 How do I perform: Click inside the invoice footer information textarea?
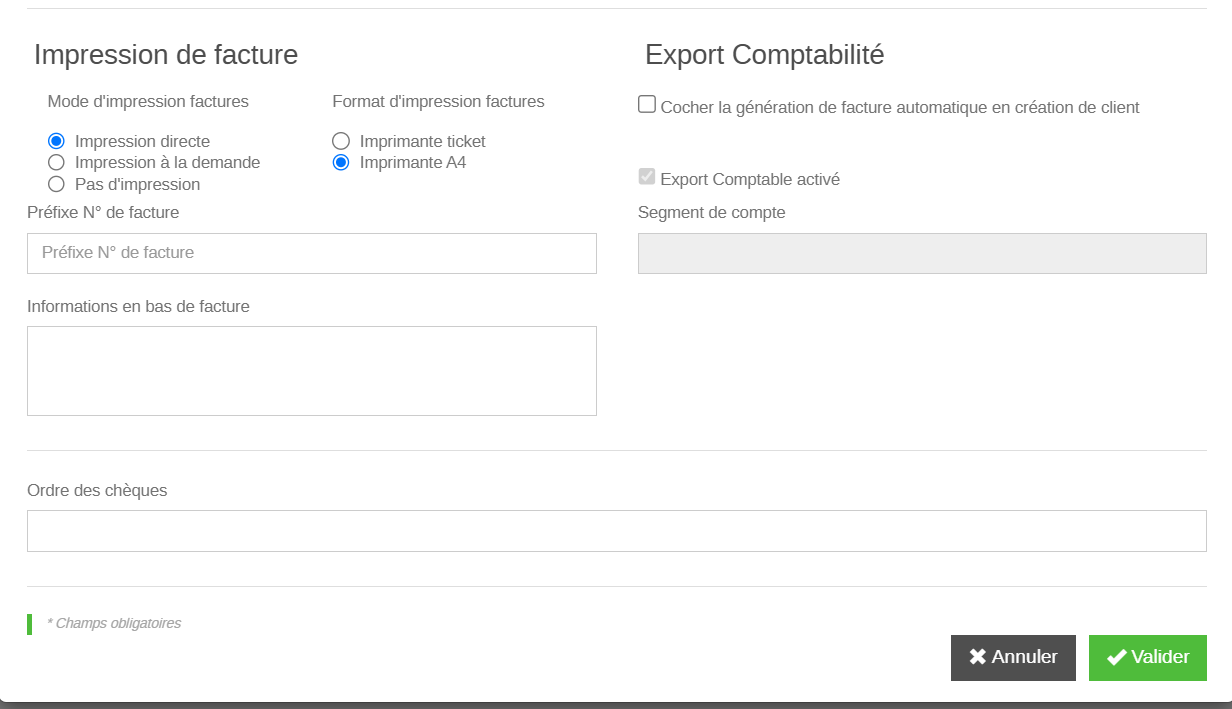pos(311,370)
